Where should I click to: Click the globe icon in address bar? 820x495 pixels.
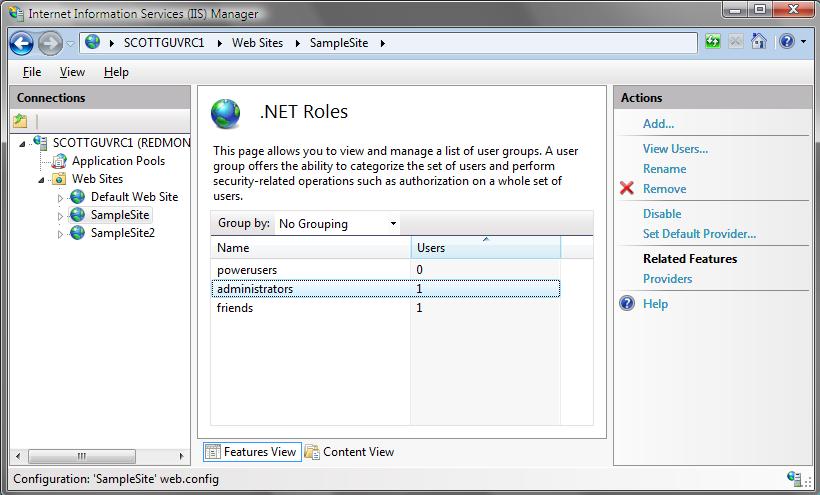93,41
